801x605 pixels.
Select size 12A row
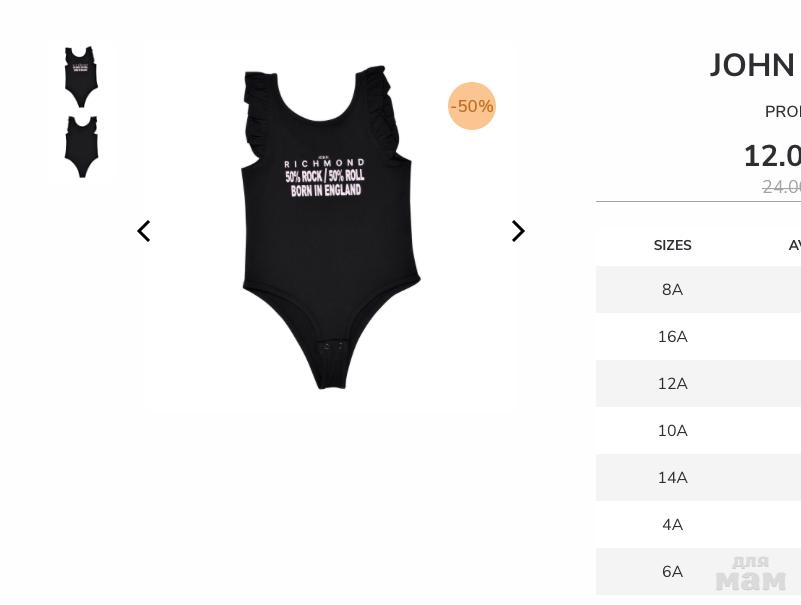(698, 383)
